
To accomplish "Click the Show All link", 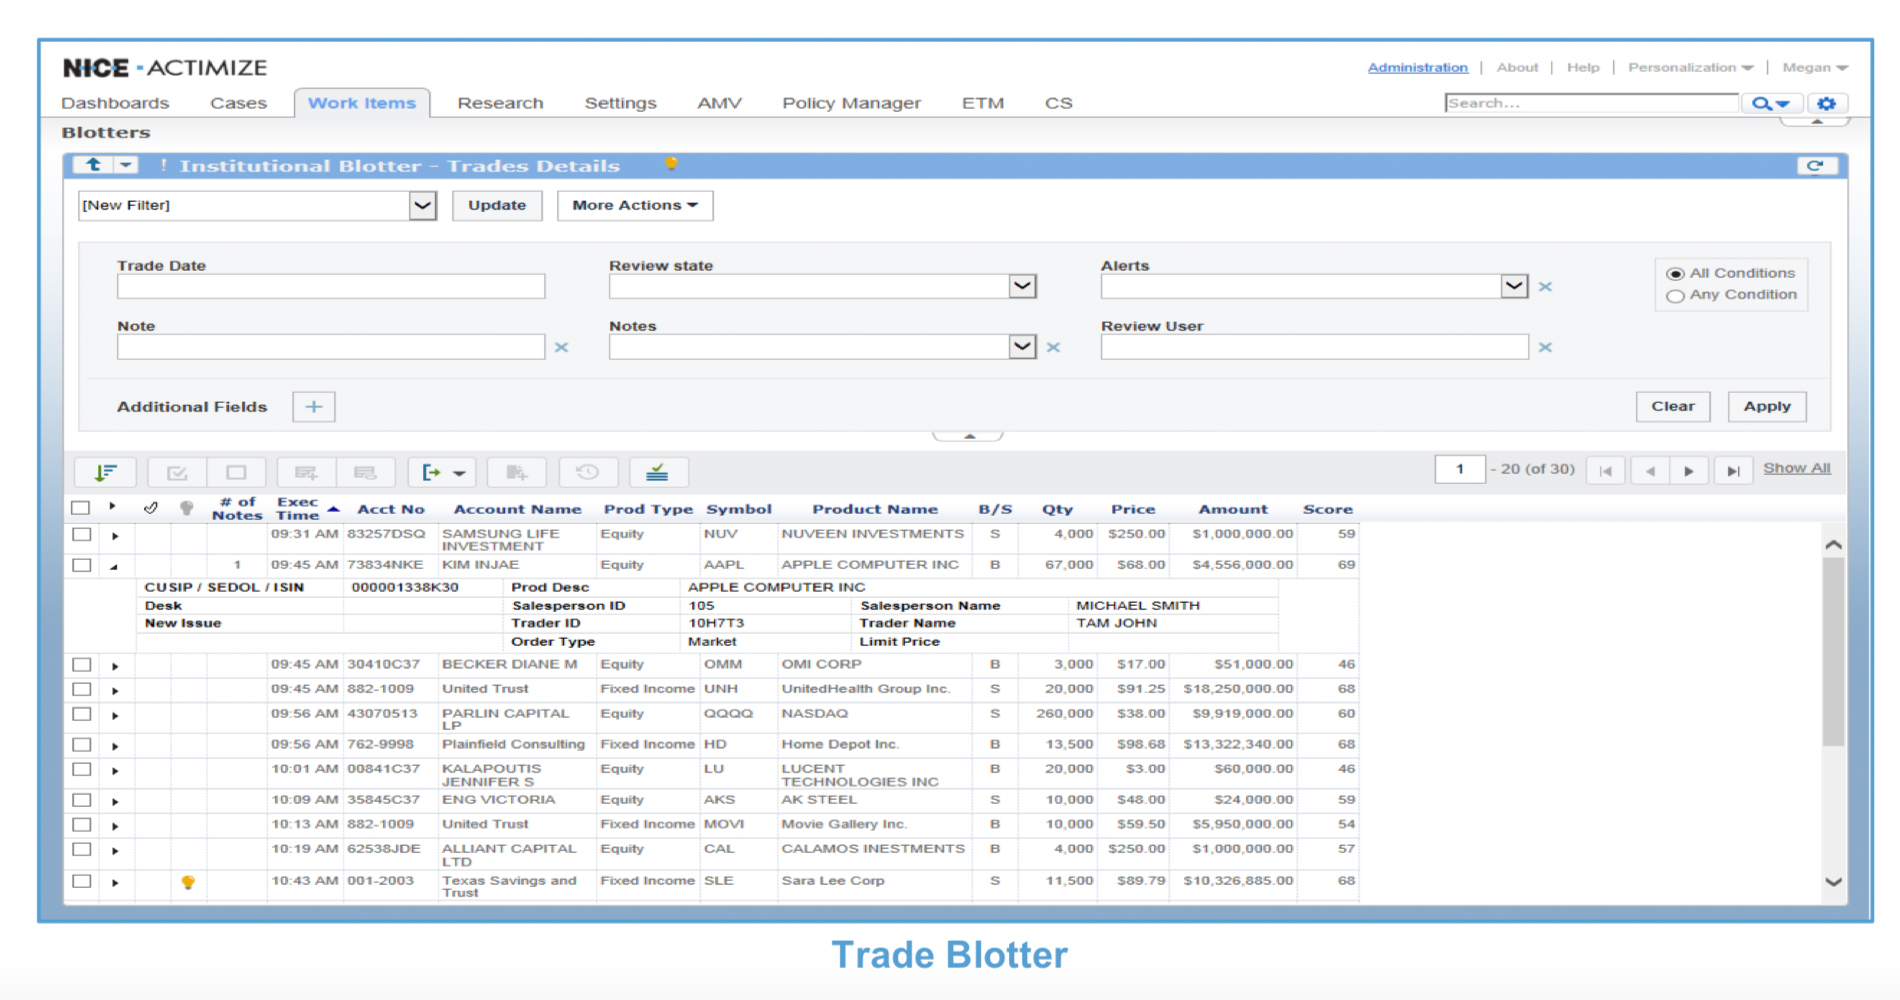I will click(x=1796, y=468).
